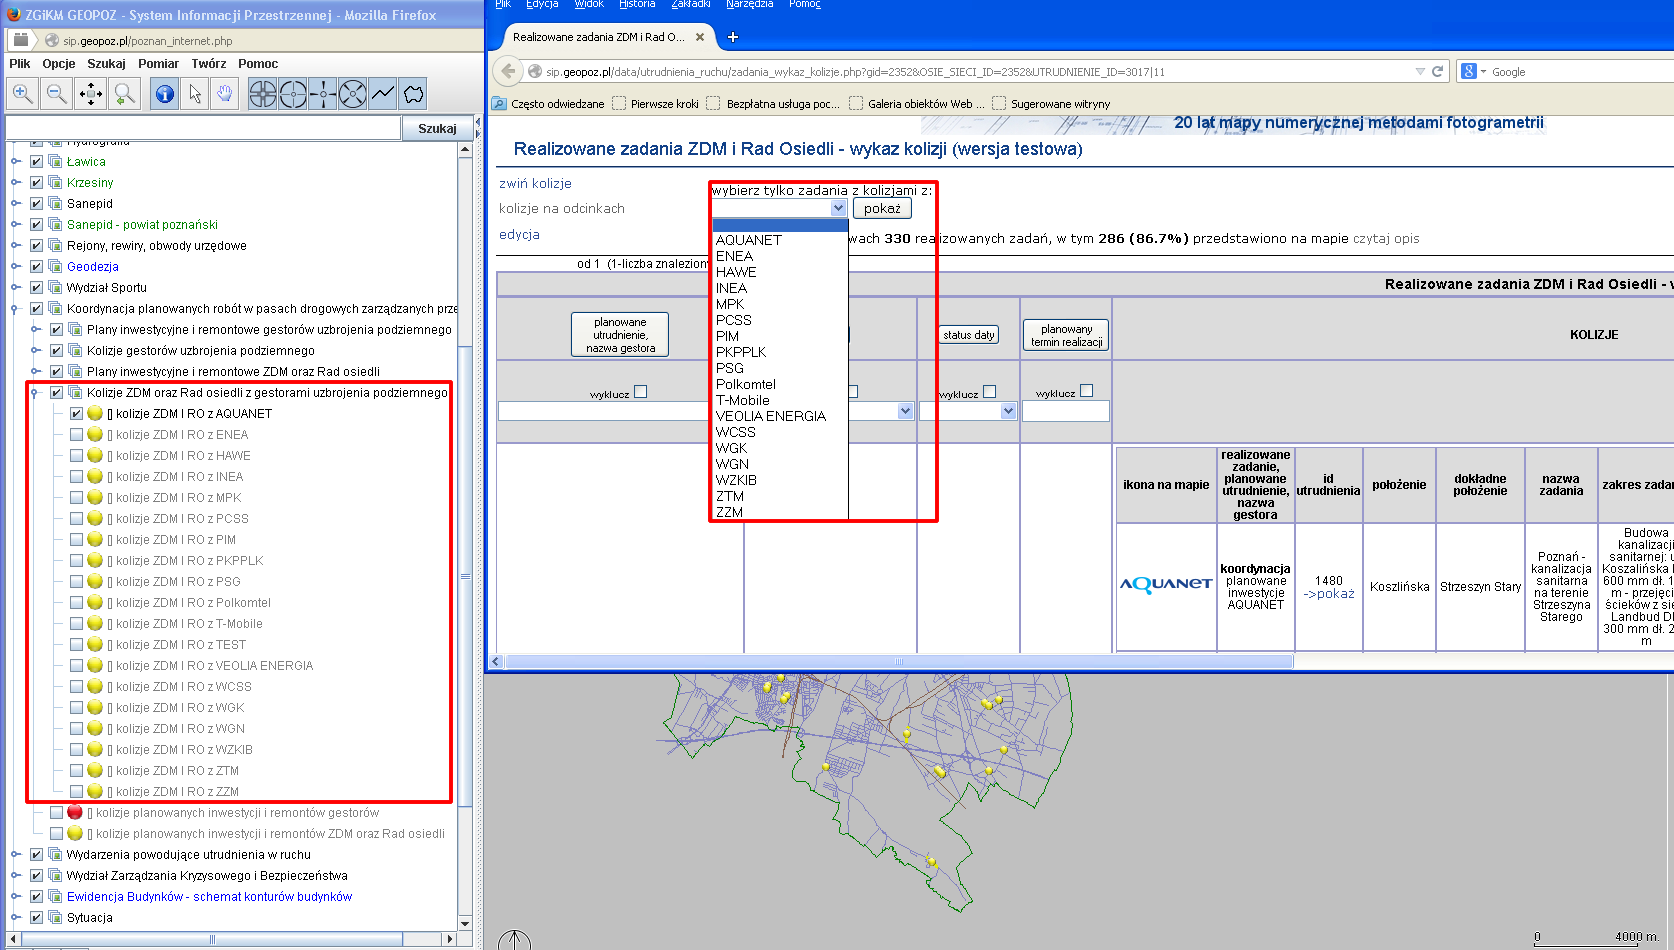Click the zwiń kolizje link

click(535, 183)
